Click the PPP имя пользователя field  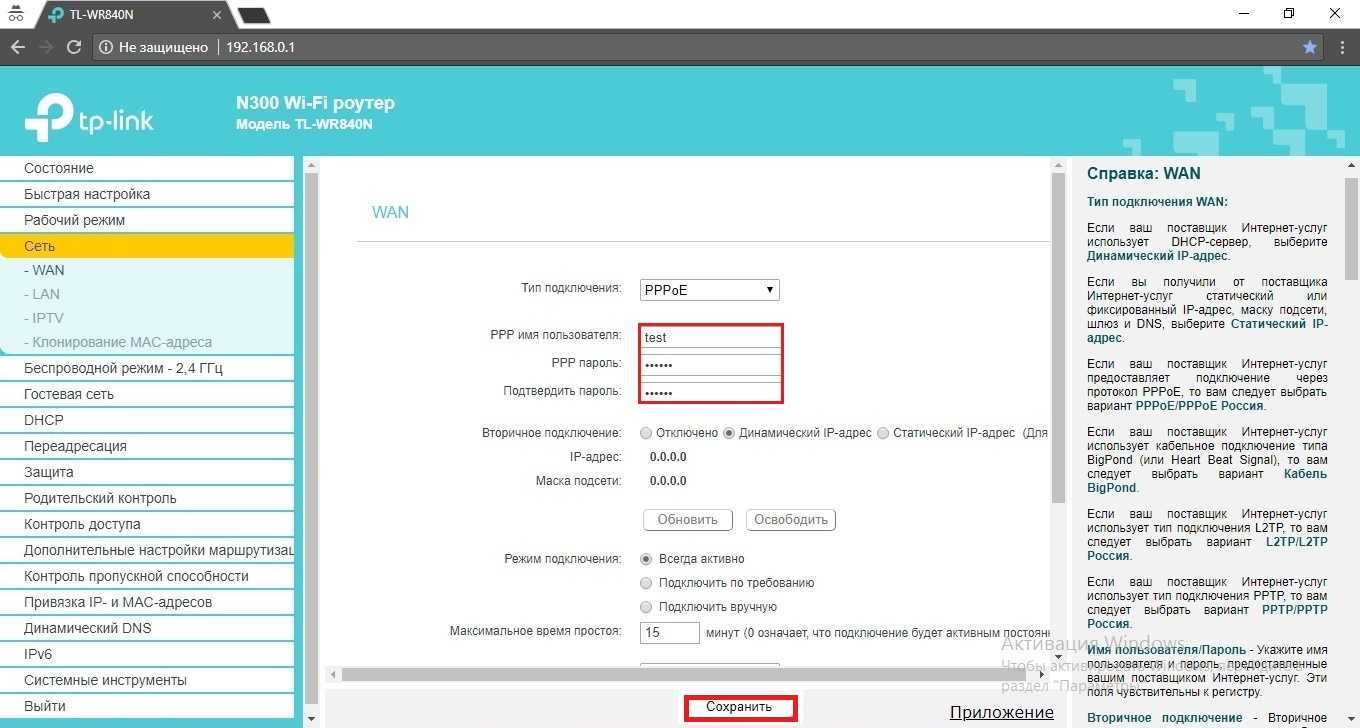(x=710, y=337)
